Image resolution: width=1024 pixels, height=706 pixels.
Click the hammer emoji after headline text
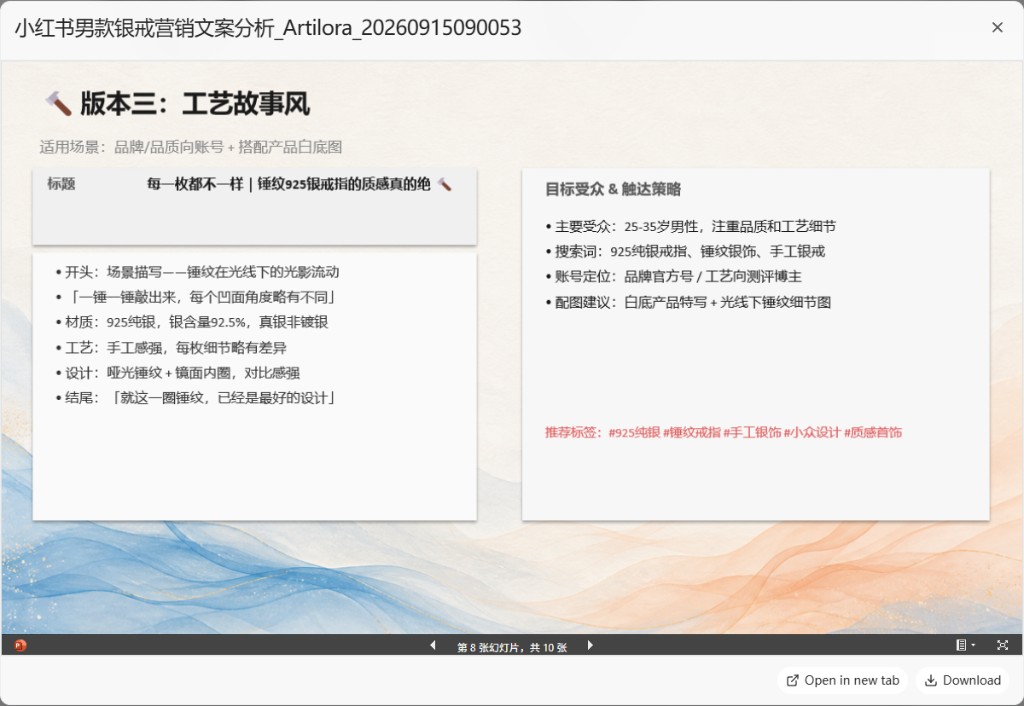click(444, 184)
